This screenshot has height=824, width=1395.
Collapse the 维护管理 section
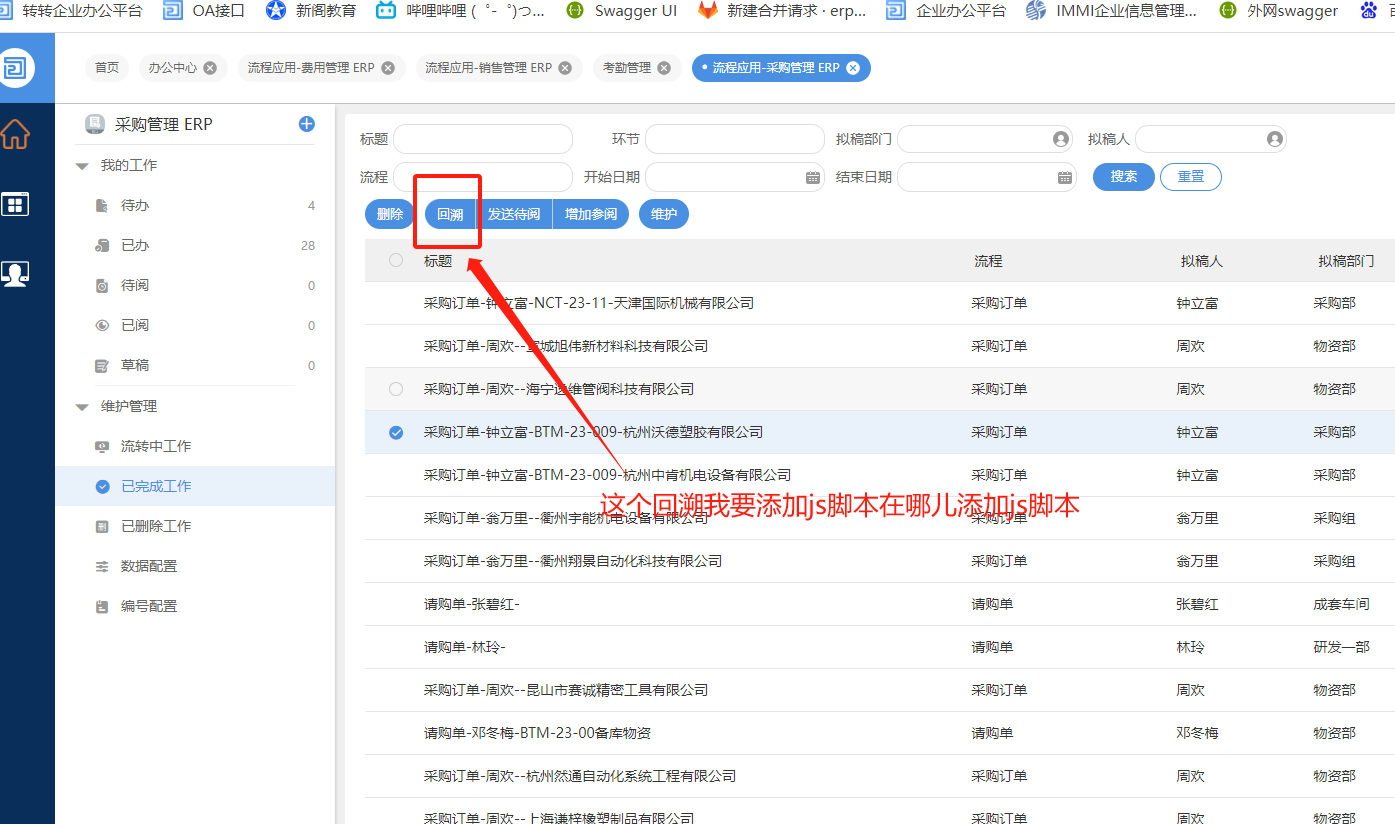point(82,406)
